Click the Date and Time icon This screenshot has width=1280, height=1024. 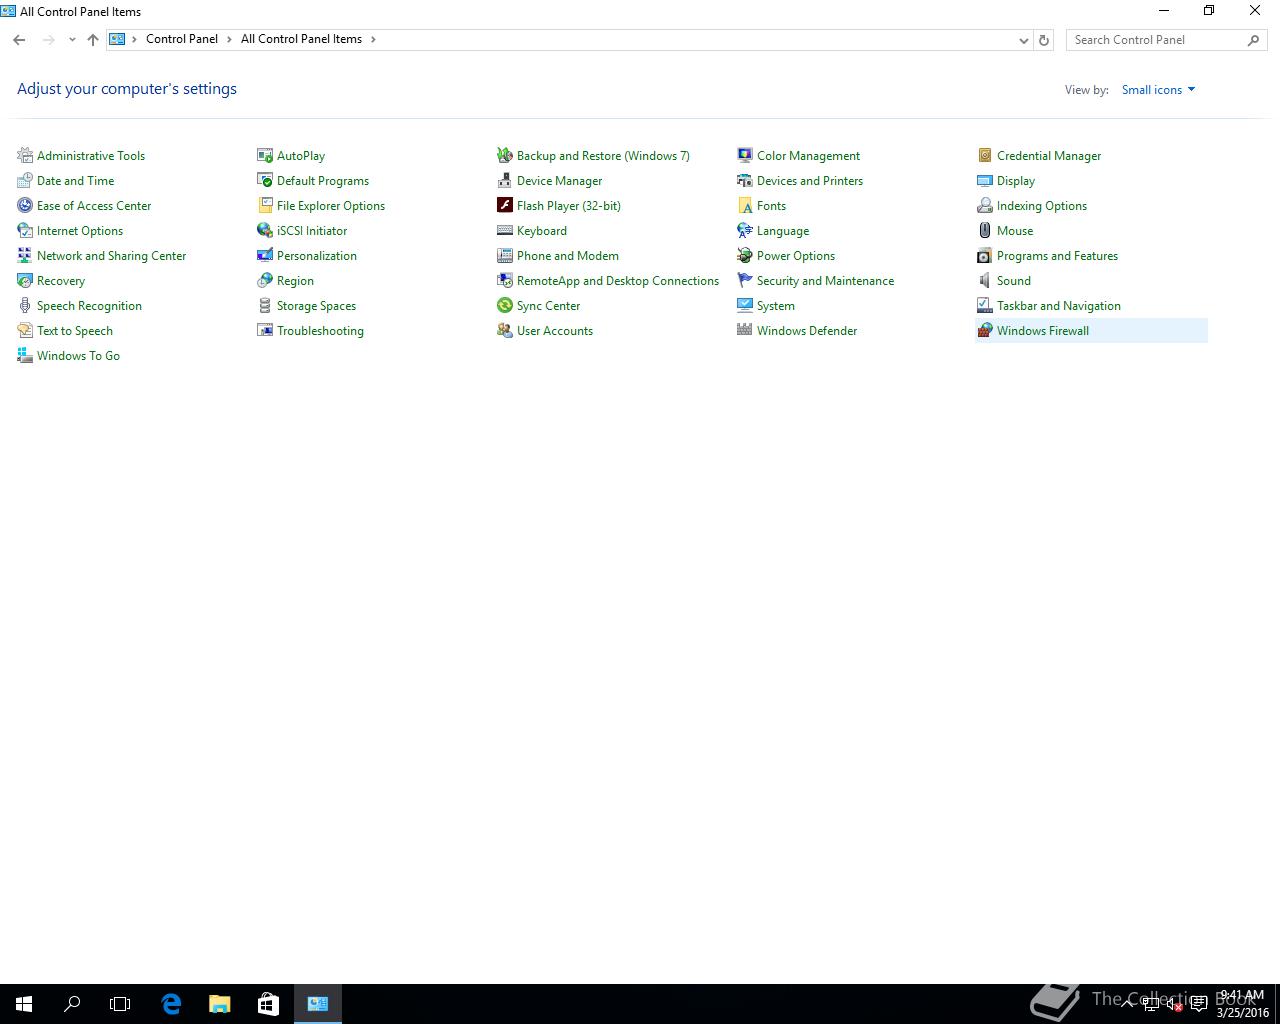25,180
